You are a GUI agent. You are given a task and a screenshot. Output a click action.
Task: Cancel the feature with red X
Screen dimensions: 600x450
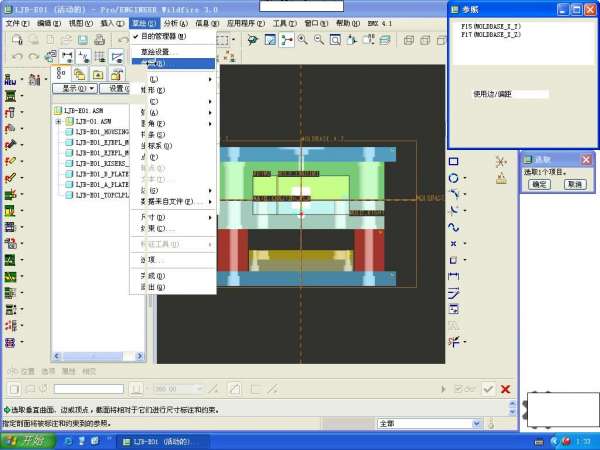(x=505, y=389)
